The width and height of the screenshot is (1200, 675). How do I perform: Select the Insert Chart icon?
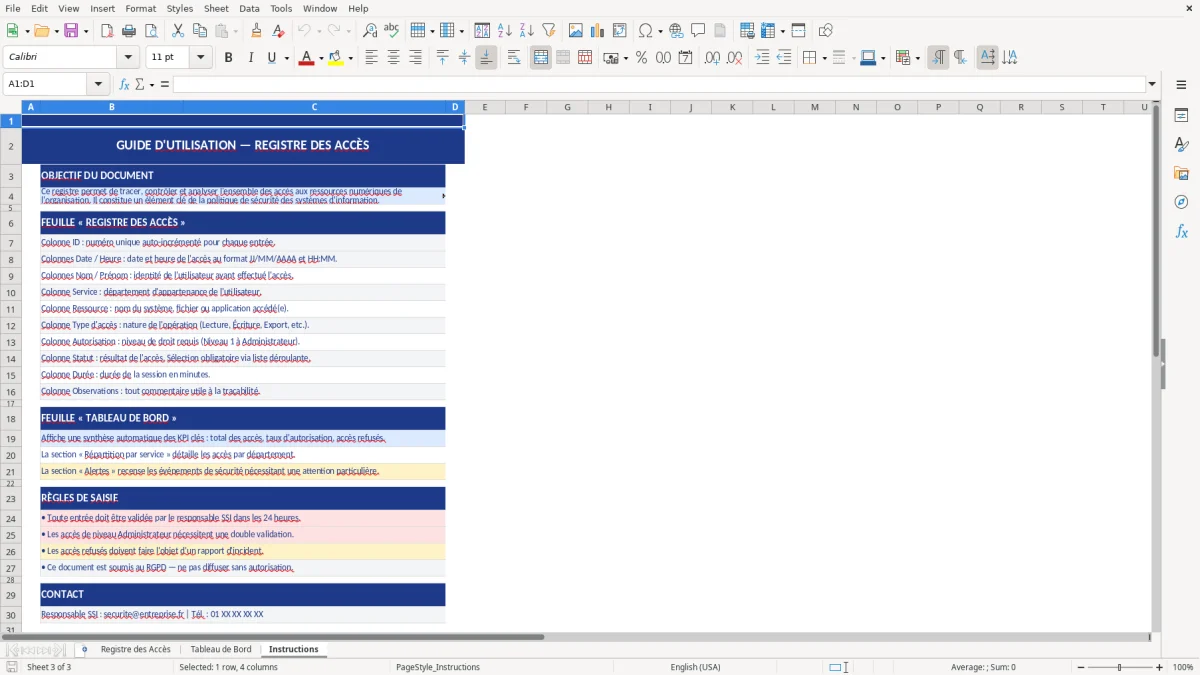(x=597, y=31)
